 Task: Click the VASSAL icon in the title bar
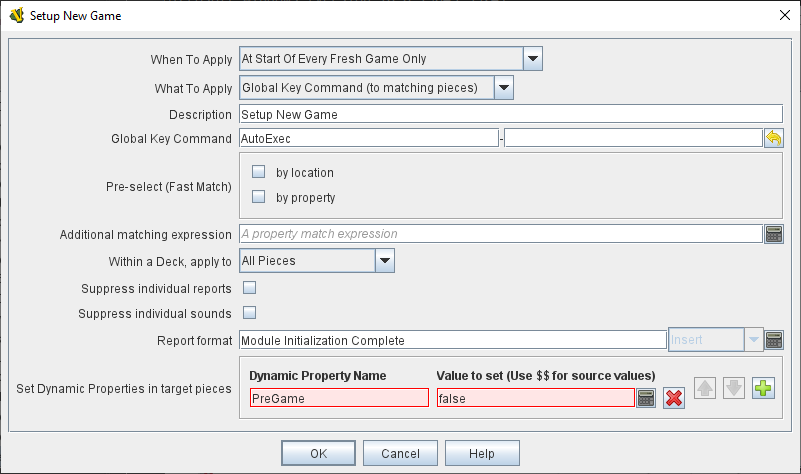point(17,15)
